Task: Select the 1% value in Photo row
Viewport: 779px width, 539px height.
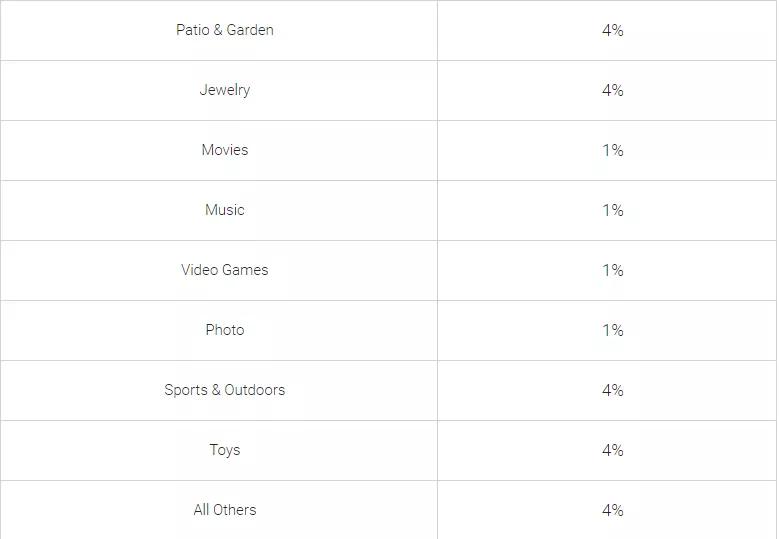Action: tap(612, 330)
